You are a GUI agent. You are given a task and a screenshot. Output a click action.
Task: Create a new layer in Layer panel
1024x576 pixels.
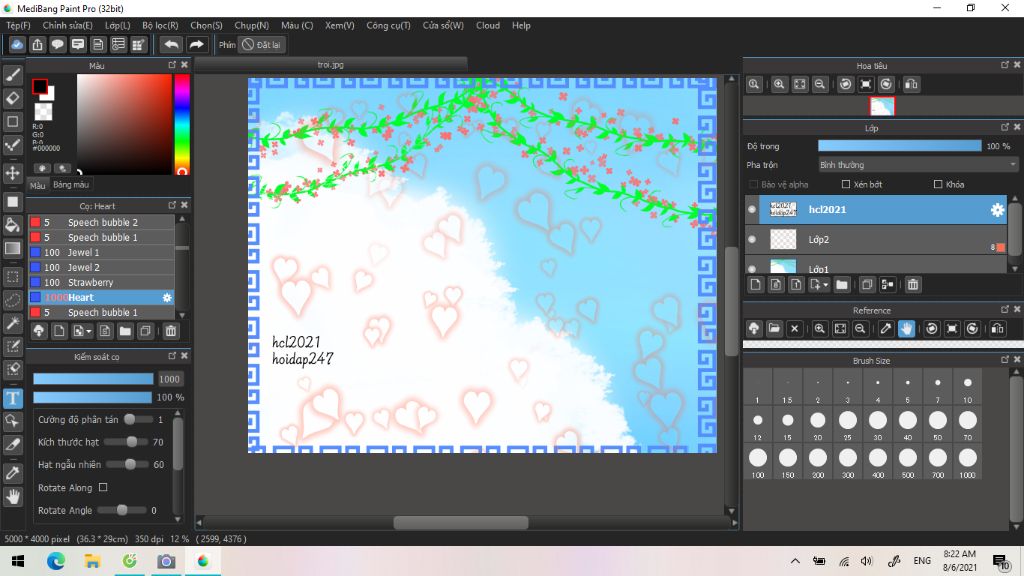[x=756, y=285]
